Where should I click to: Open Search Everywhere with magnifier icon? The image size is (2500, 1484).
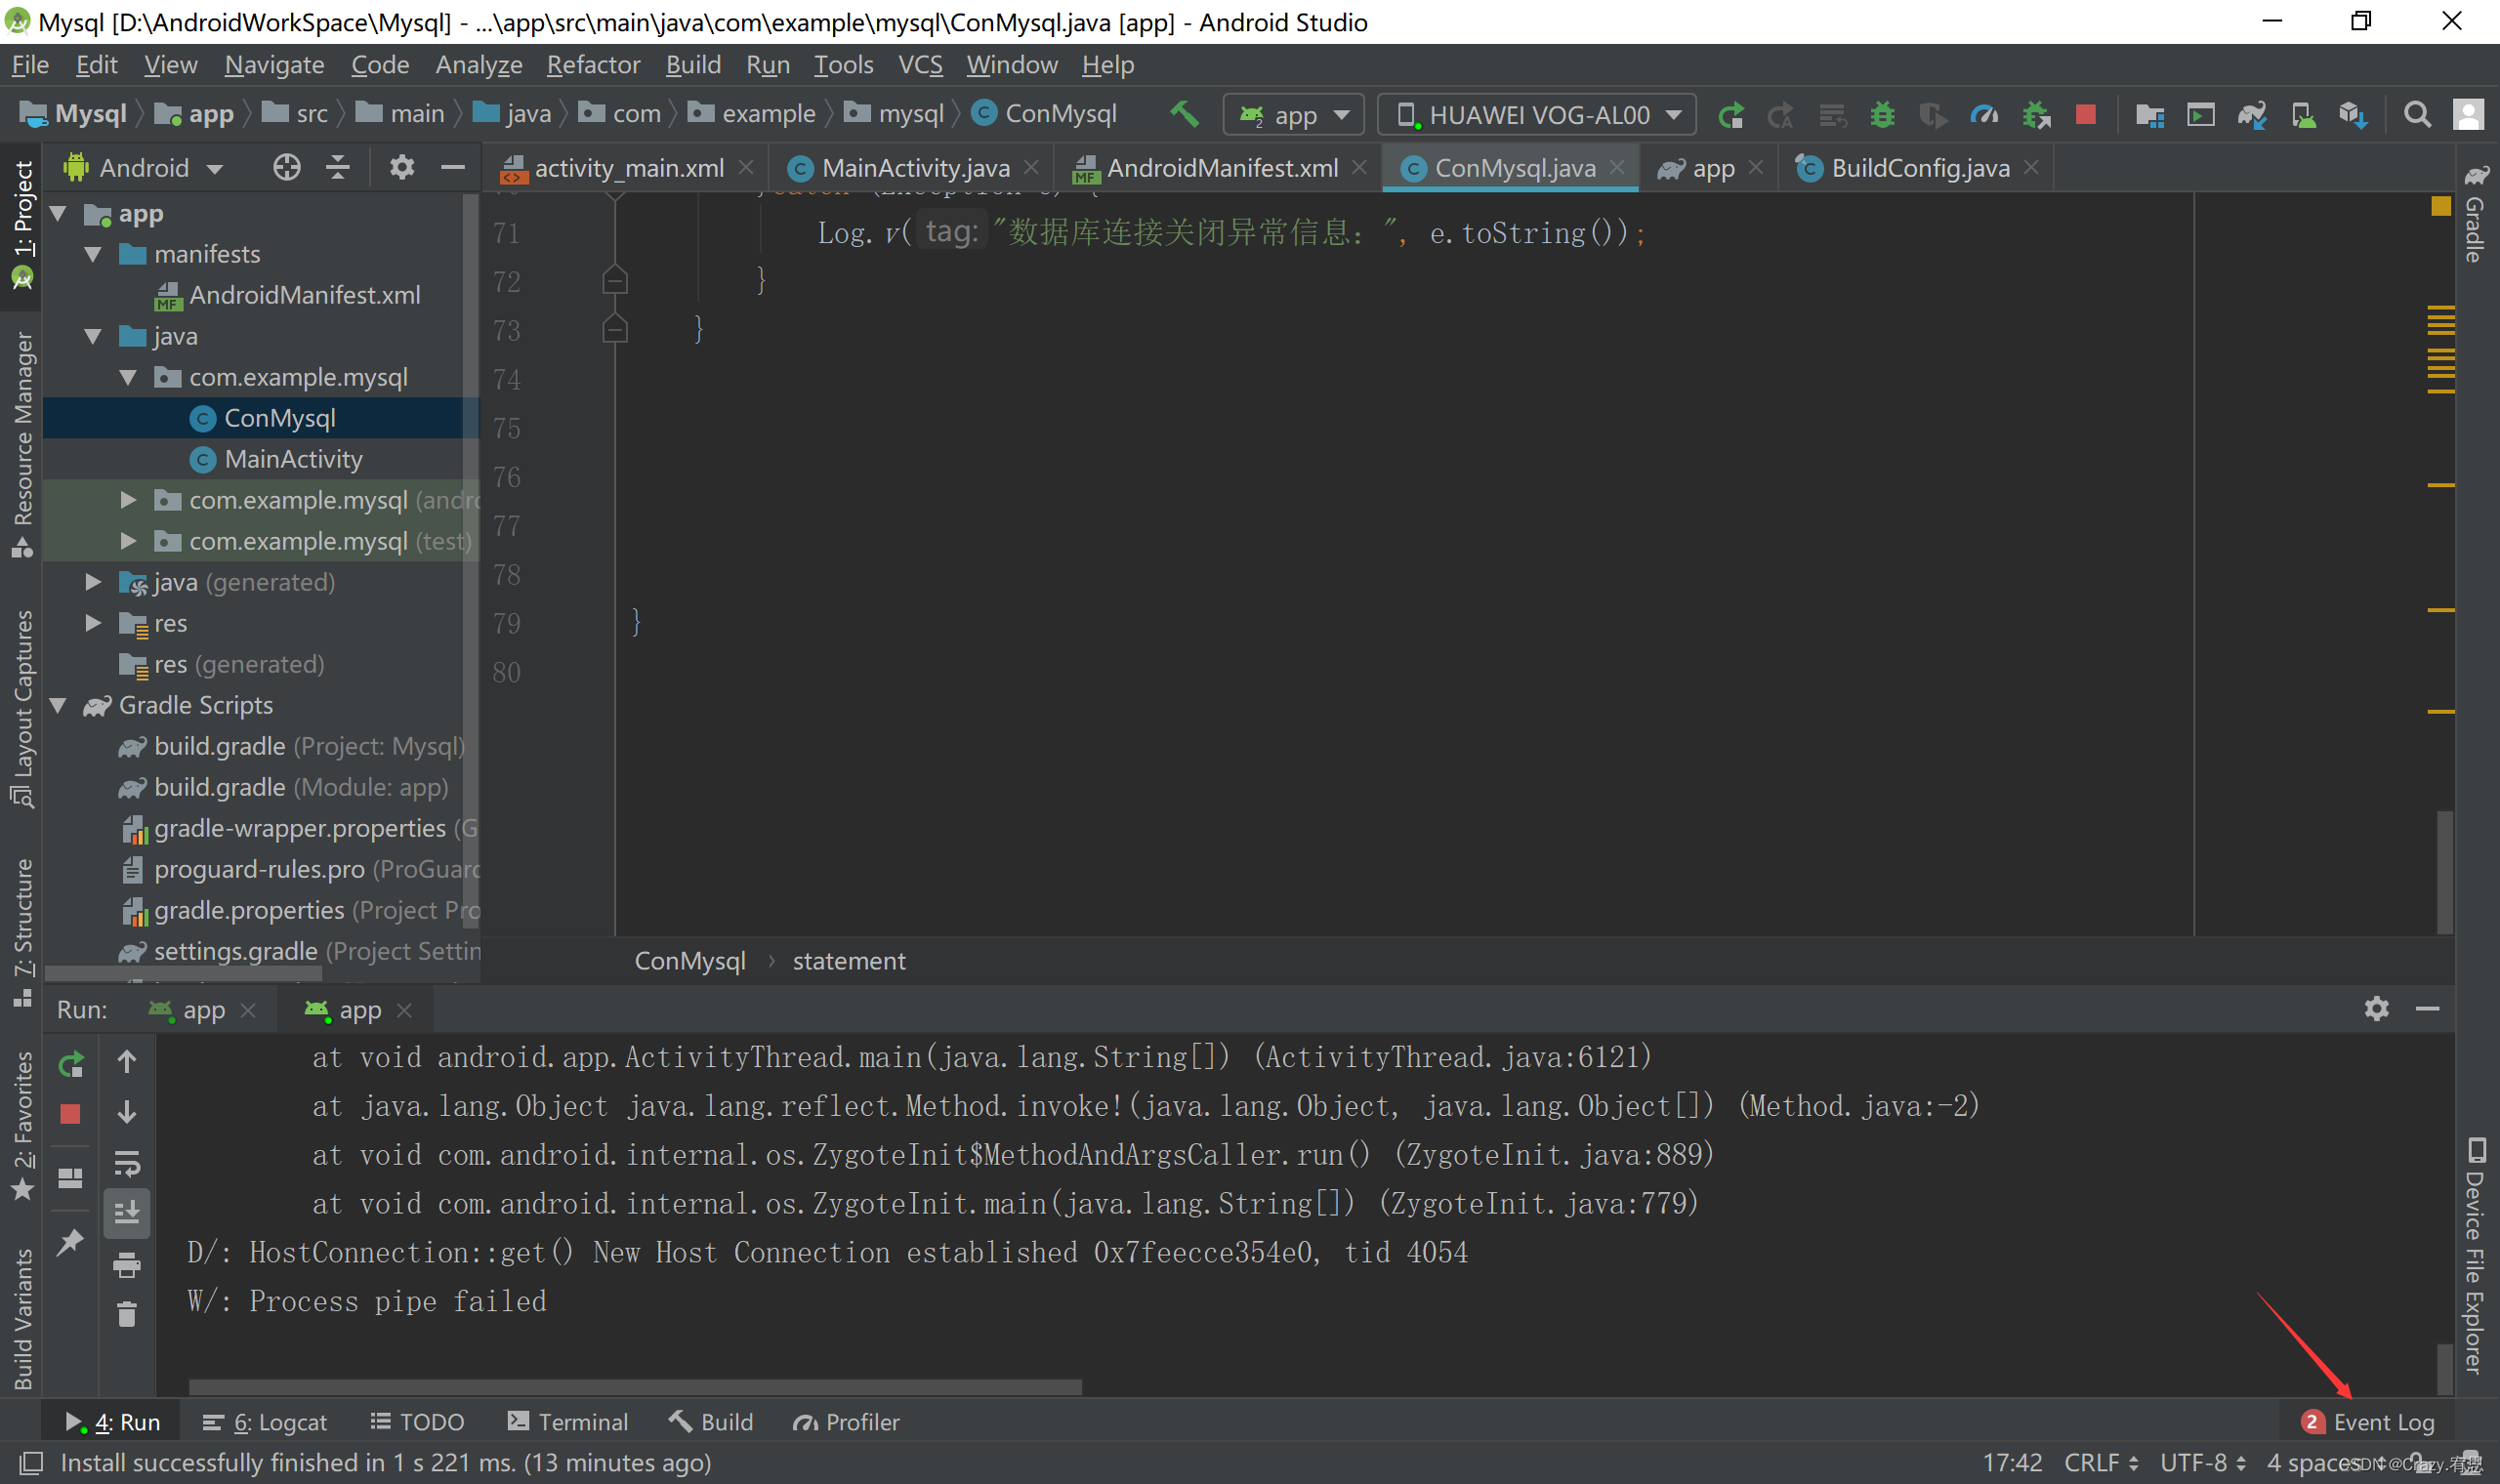coord(2418,114)
